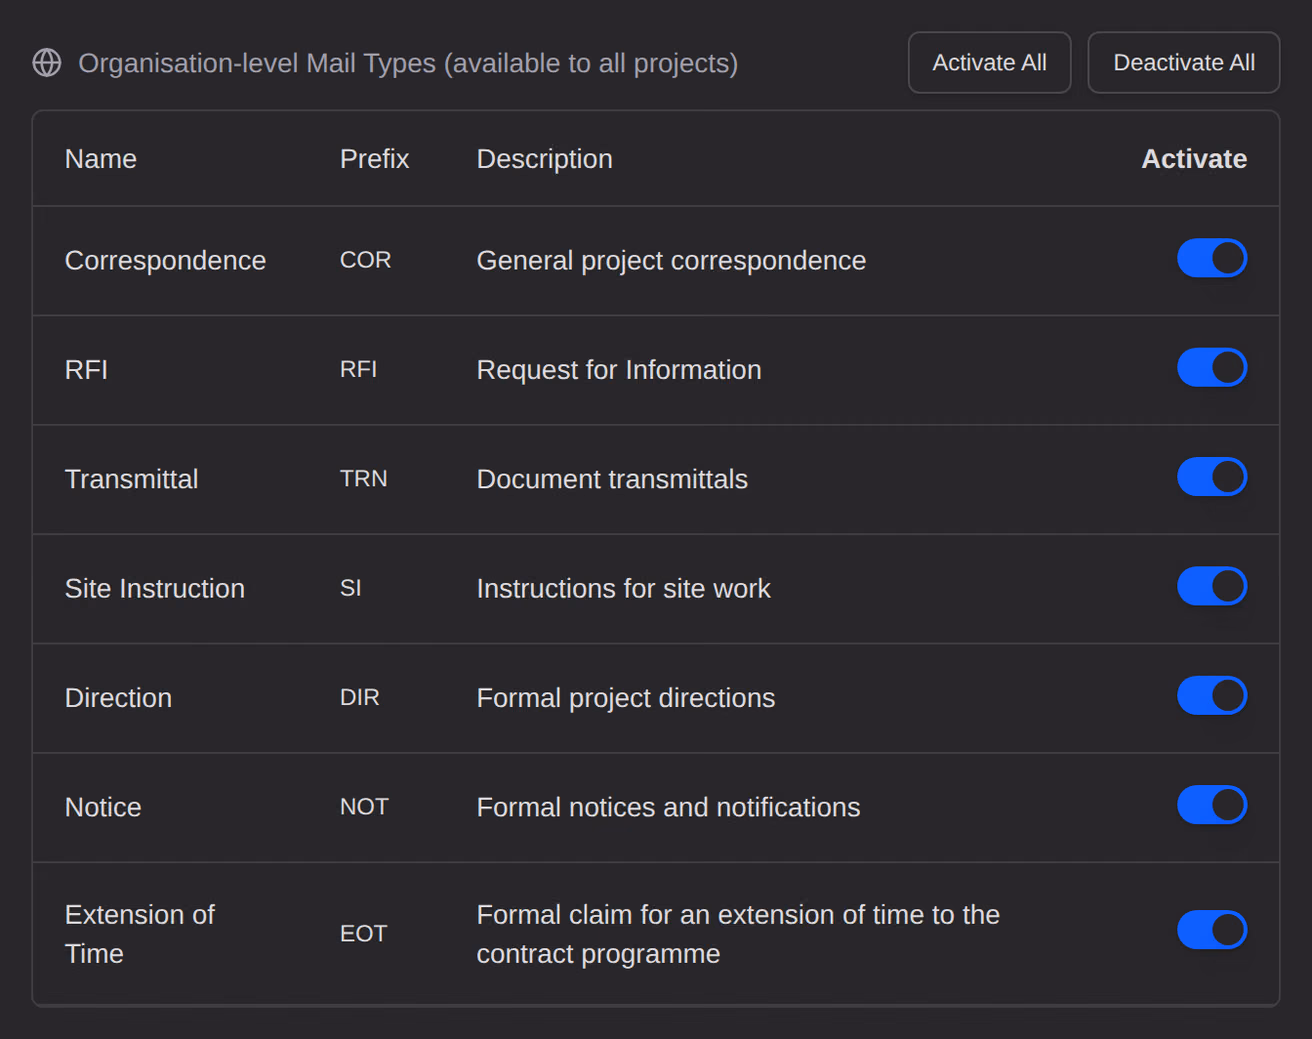Select the Direction name cell

[118, 698]
